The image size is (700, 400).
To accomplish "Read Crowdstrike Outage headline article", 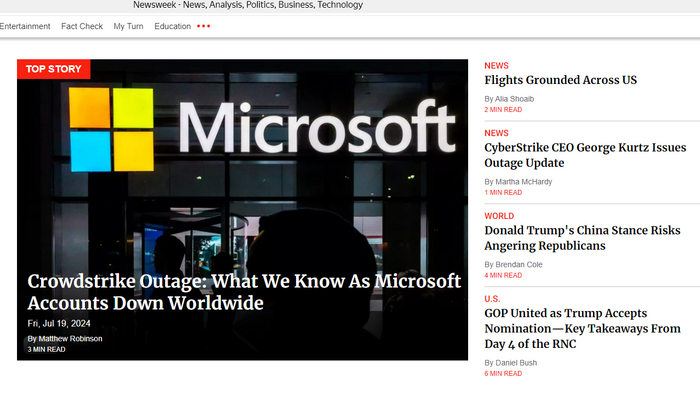I will pos(244,292).
